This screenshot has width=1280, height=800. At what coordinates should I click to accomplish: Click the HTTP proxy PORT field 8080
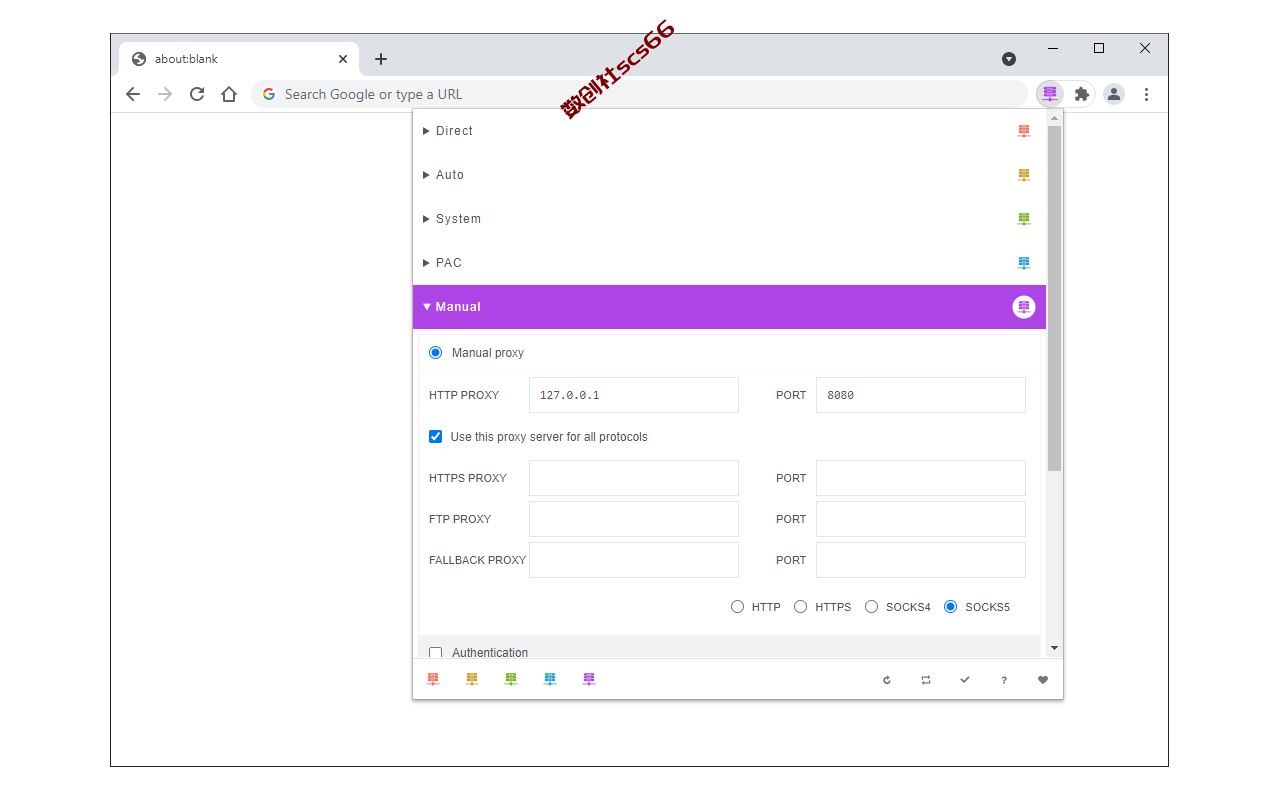coord(921,395)
